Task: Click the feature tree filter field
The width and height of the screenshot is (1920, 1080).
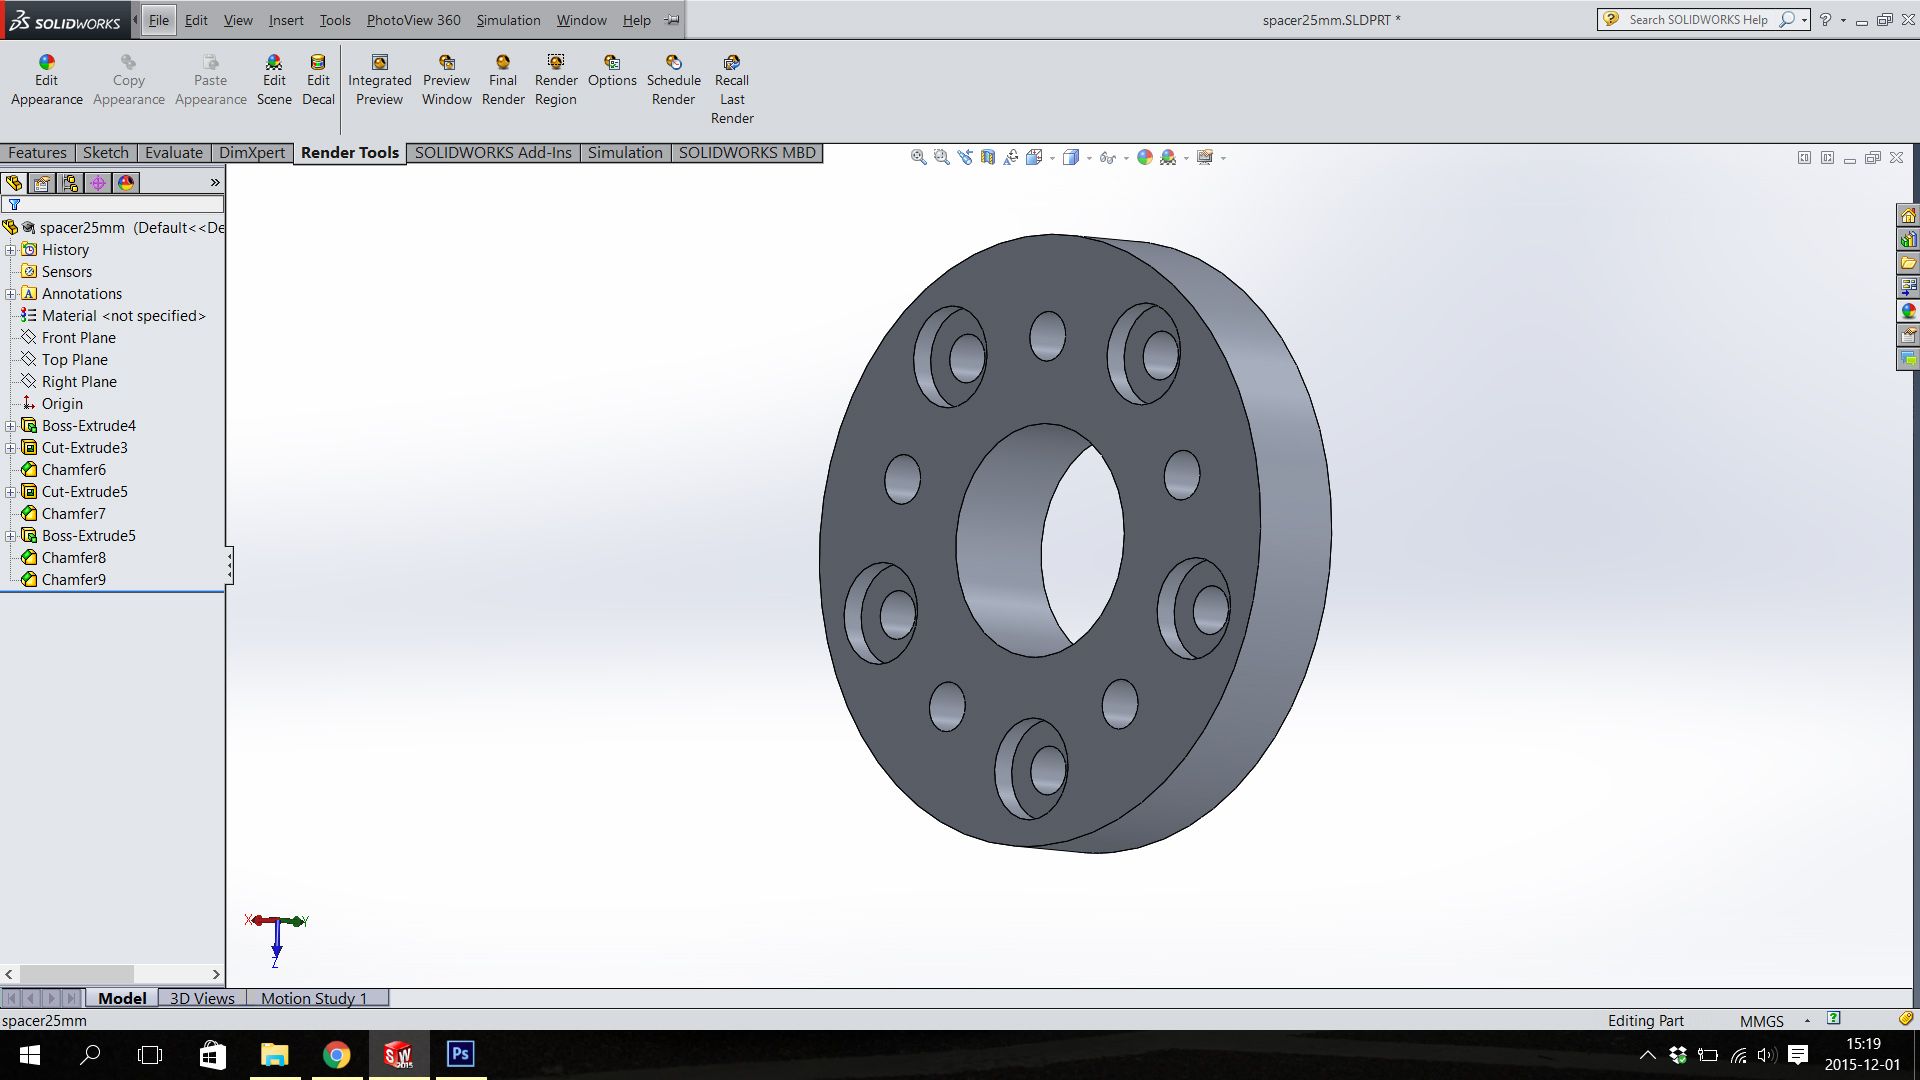Action: pos(120,204)
